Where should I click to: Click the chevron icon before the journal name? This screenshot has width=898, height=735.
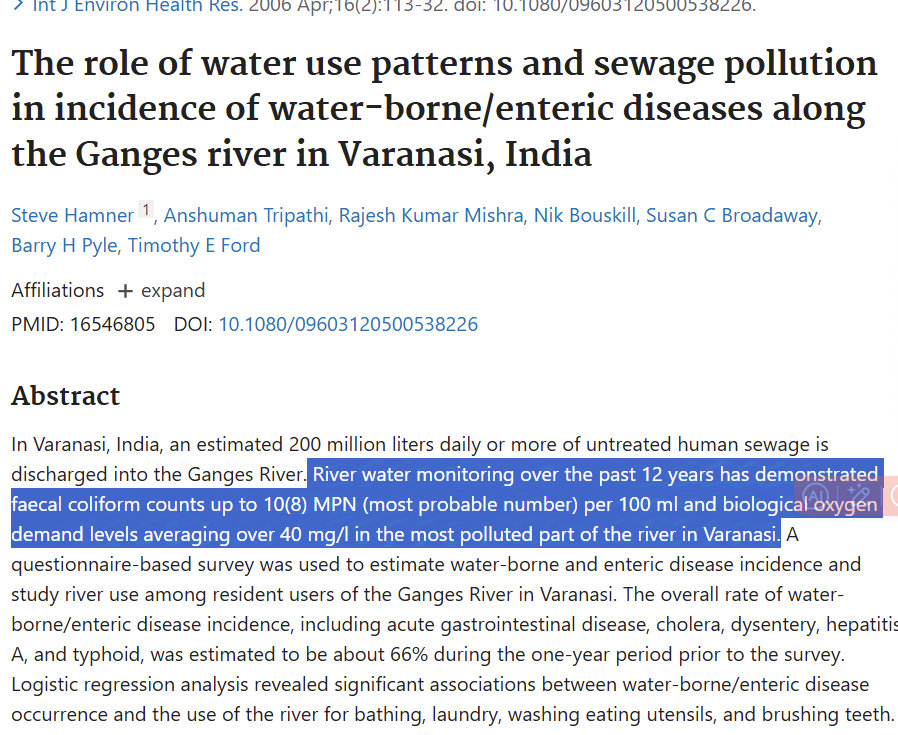[x=18, y=5]
